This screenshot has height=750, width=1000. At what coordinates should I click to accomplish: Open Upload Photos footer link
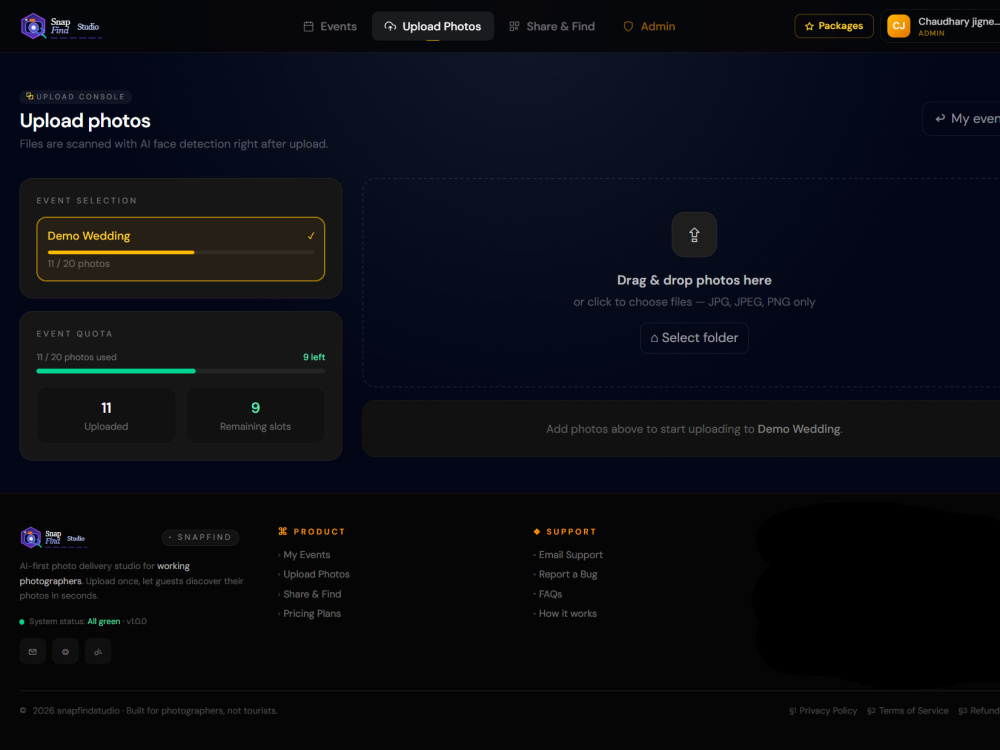pyautogui.click(x=316, y=574)
